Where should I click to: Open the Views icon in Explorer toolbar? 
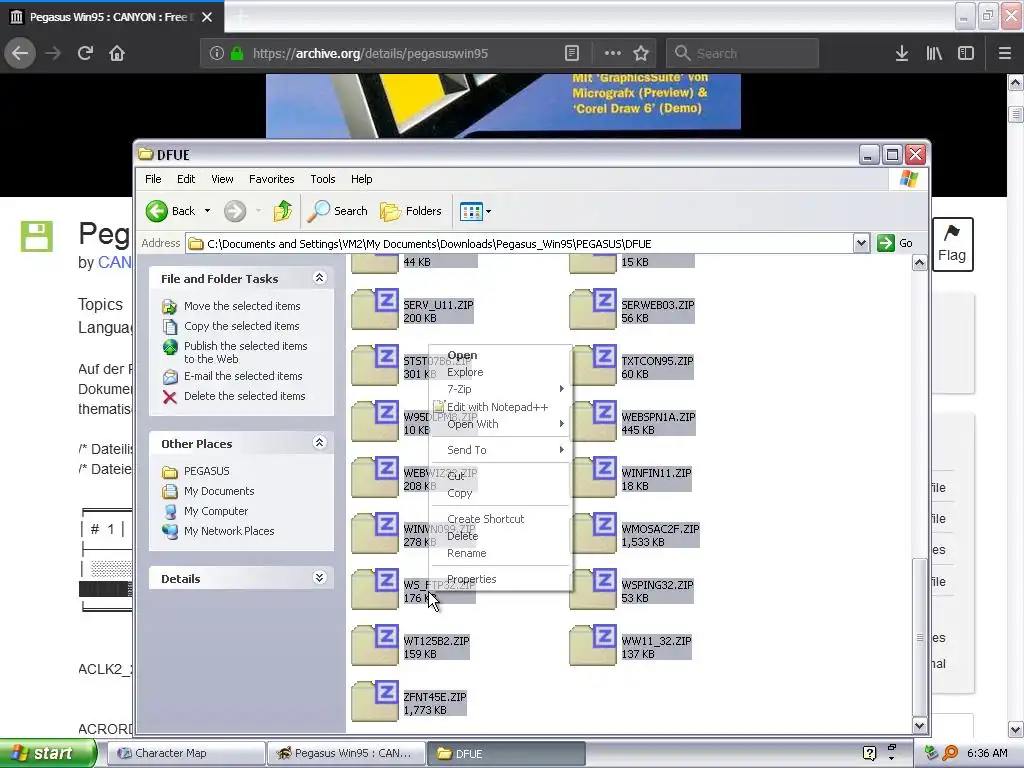[x=471, y=211]
